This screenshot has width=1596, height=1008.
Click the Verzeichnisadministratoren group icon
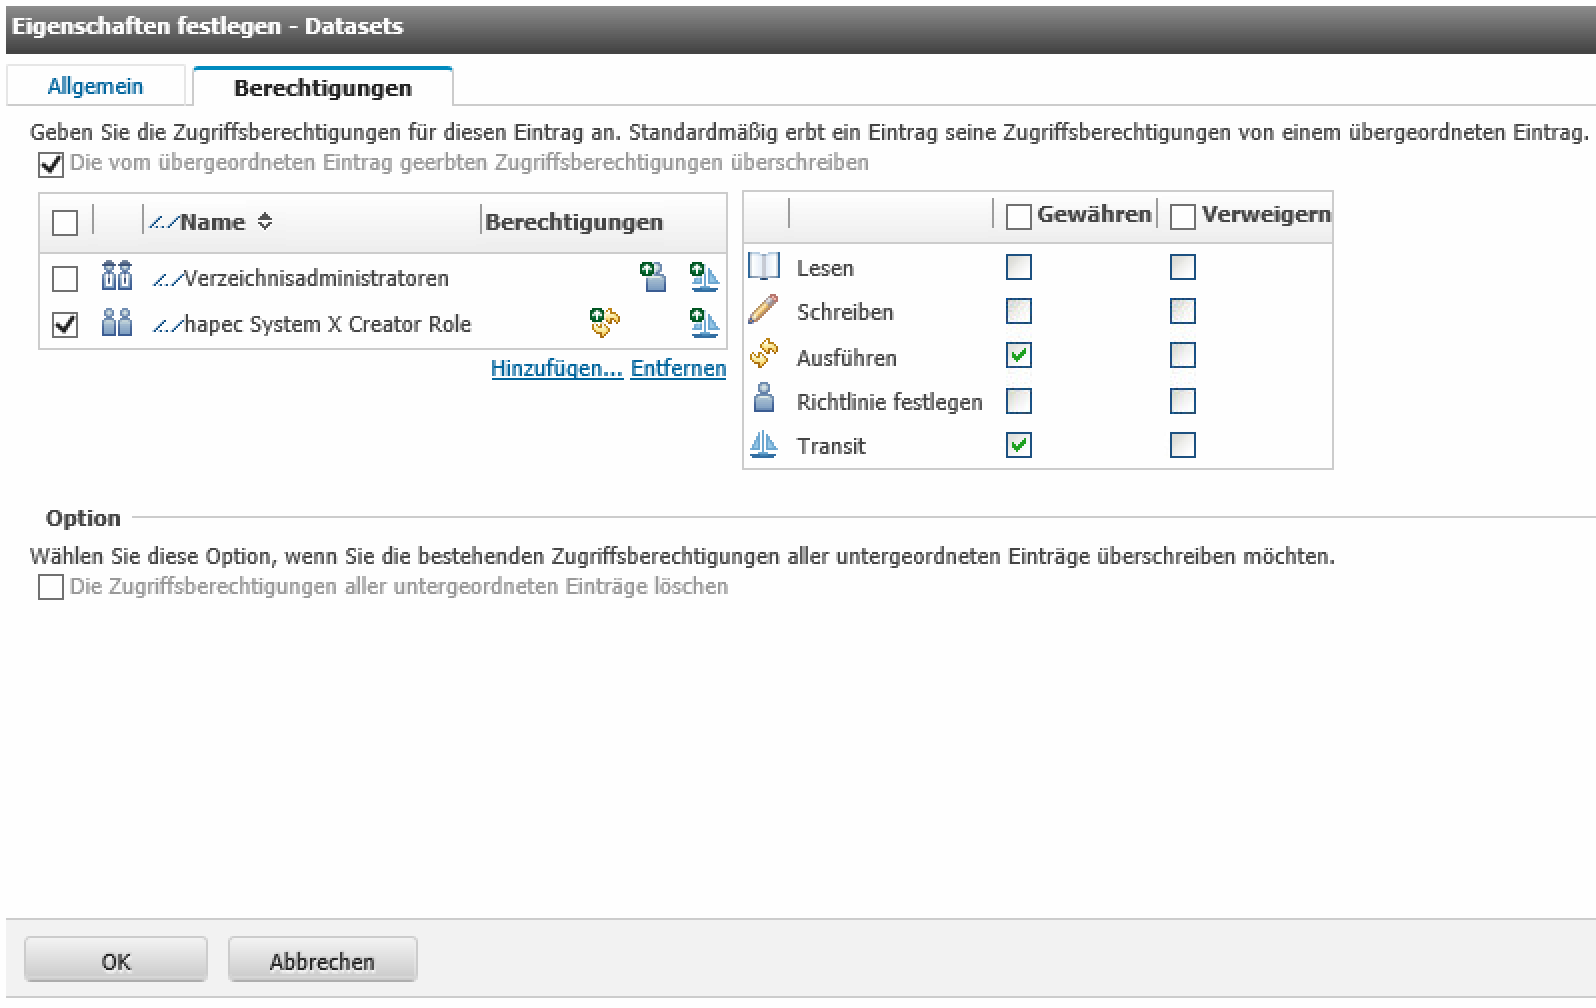[x=117, y=276]
